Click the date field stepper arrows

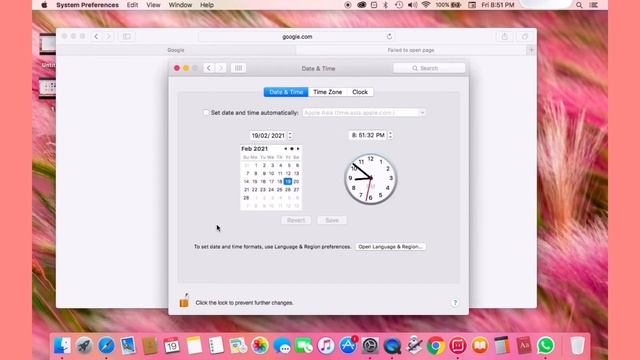tap(290, 135)
